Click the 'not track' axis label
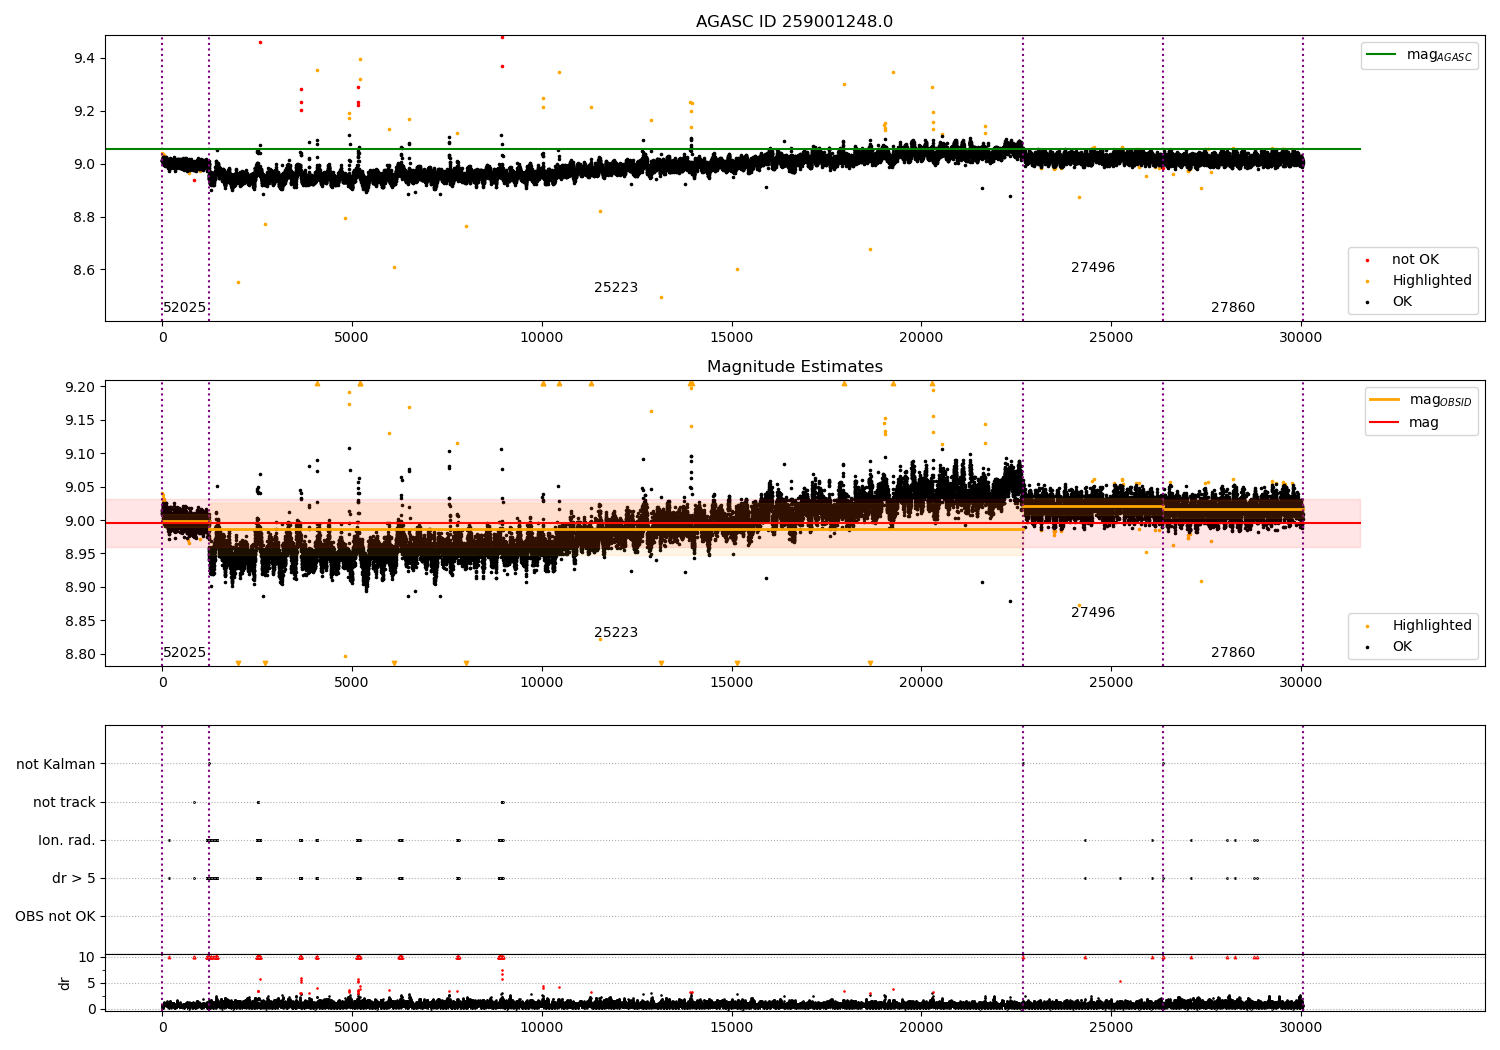 click(64, 803)
